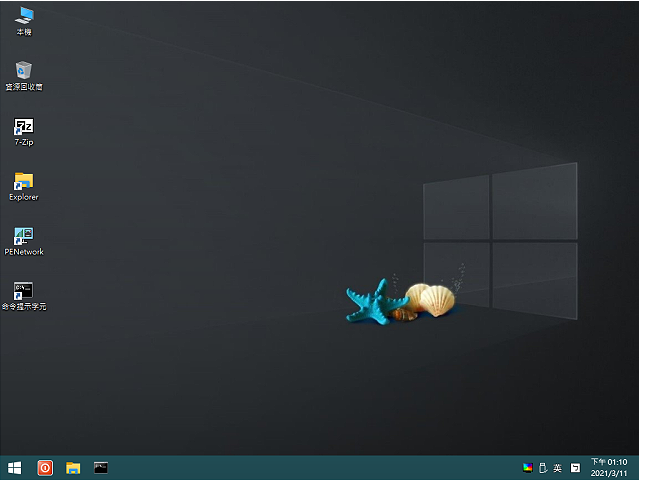The height and width of the screenshot is (480, 647).
Task: Click the date 2021/3/11 in taskbar
Action: click(x=609, y=473)
